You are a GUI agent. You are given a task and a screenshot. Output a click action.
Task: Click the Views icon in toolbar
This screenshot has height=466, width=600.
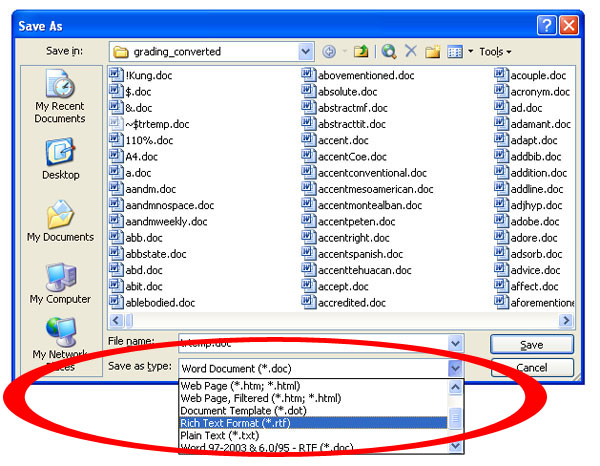(x=455, y=51)
